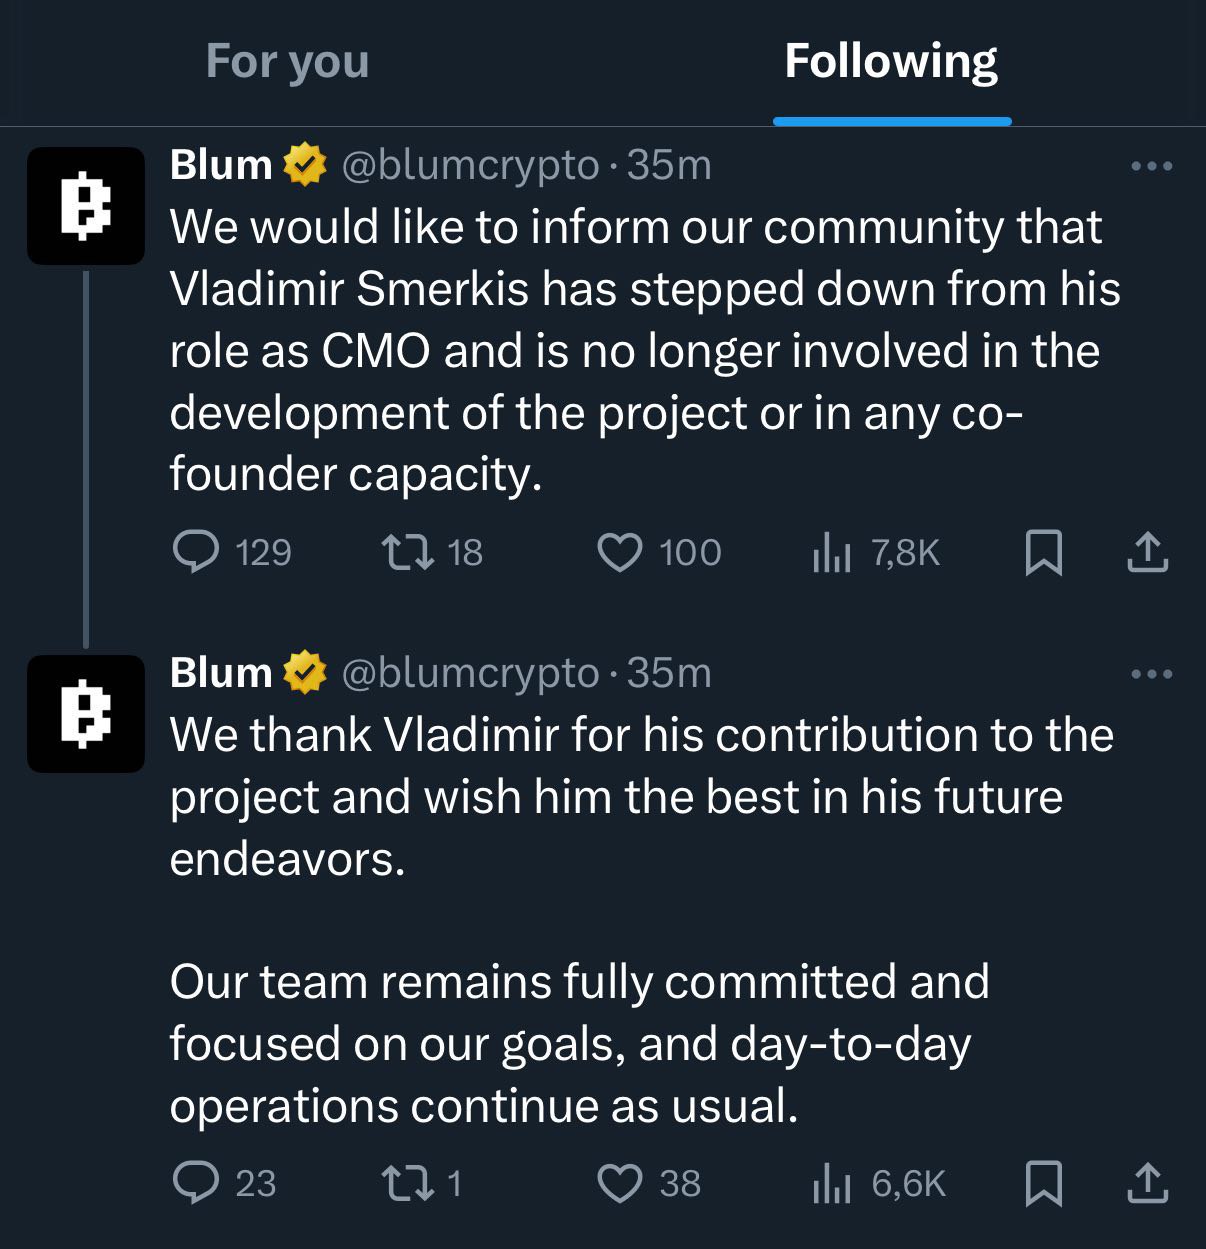This screenshot has width=1206, height=1249.
Task: Open more options menu on first tweet
Action: (x=1151, y=166)
